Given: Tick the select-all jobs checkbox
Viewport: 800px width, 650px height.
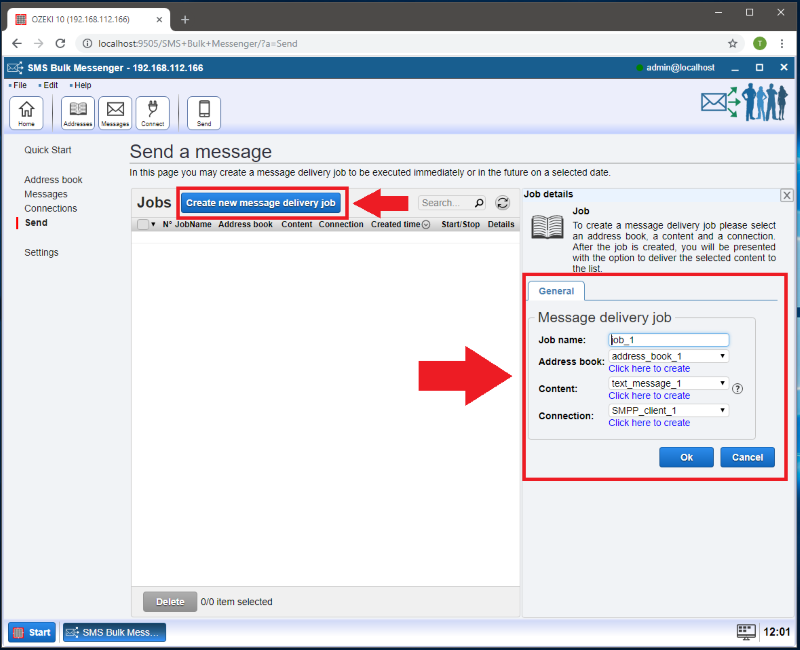Looking at the screenshot, I should pyautogui.click(x=142, y=225).
